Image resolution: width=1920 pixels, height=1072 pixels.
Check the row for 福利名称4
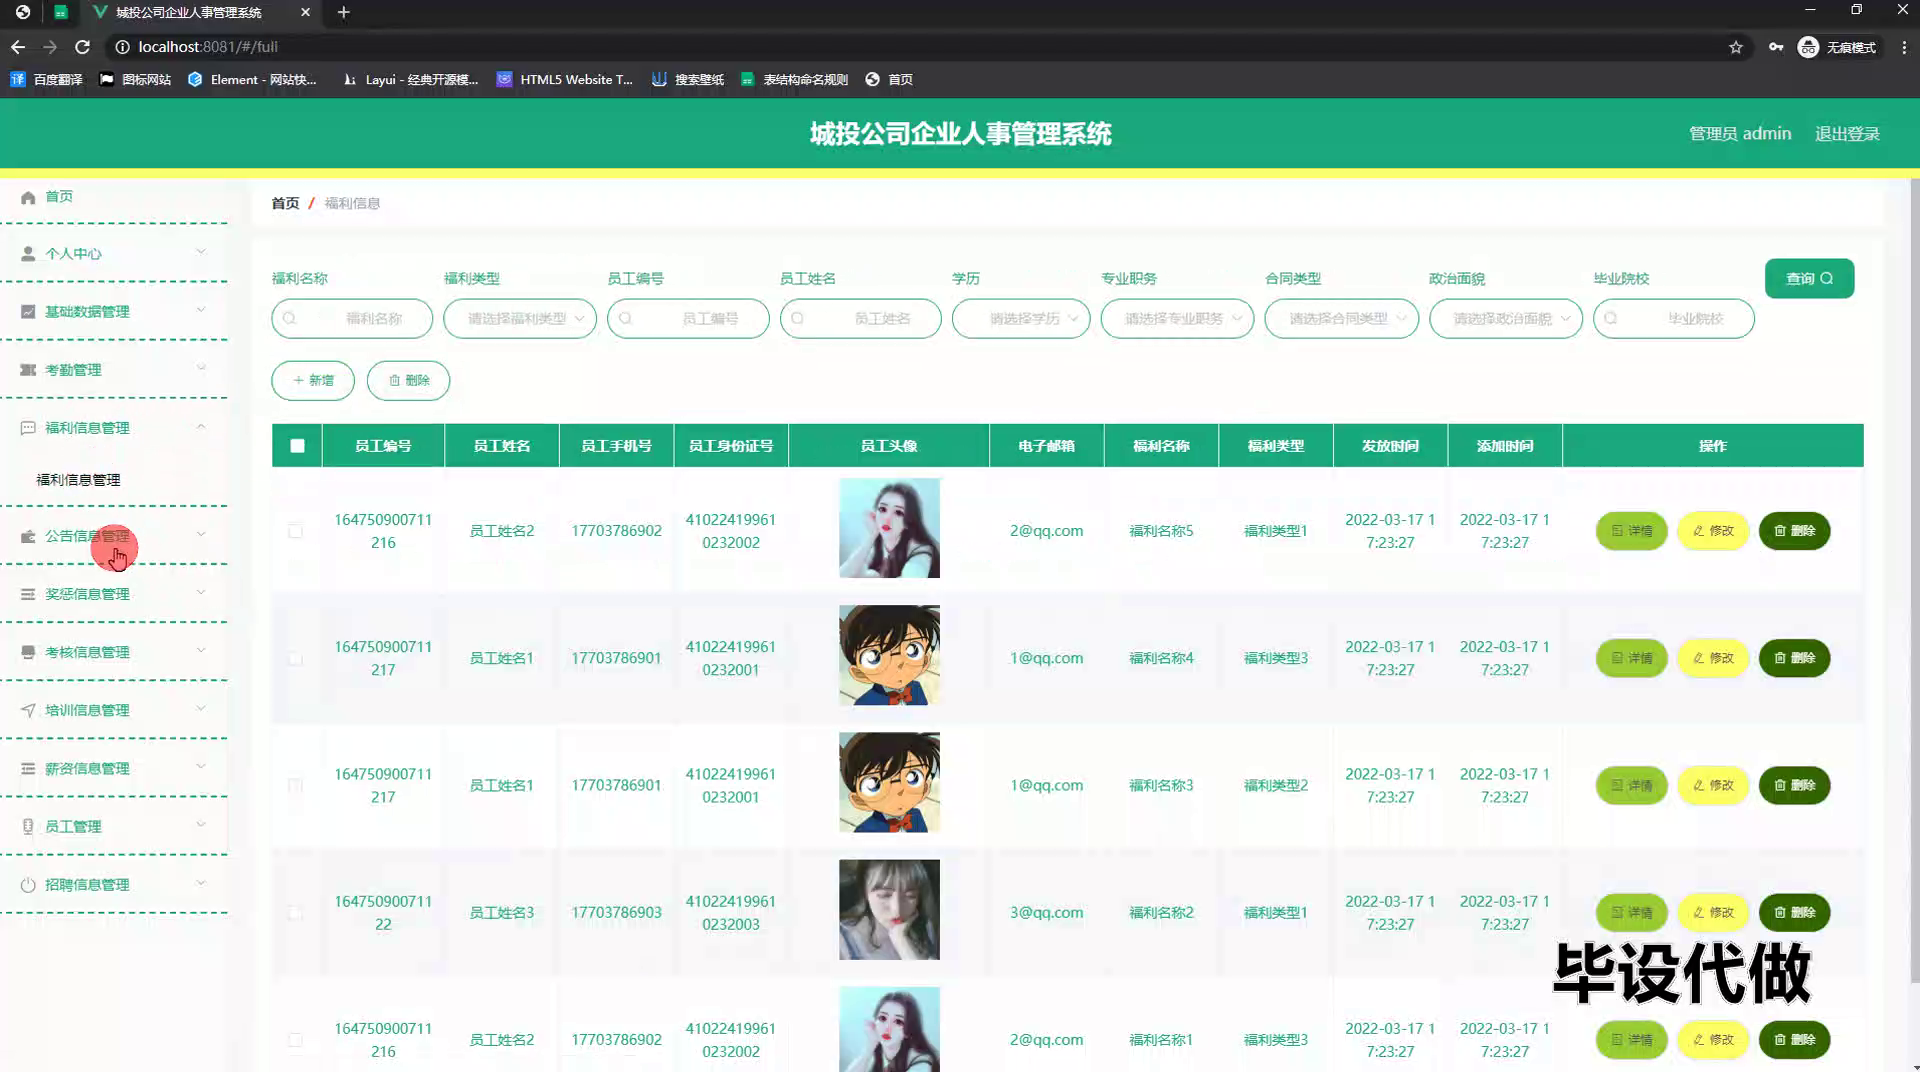pyautogui.click(x=296, y=658)
